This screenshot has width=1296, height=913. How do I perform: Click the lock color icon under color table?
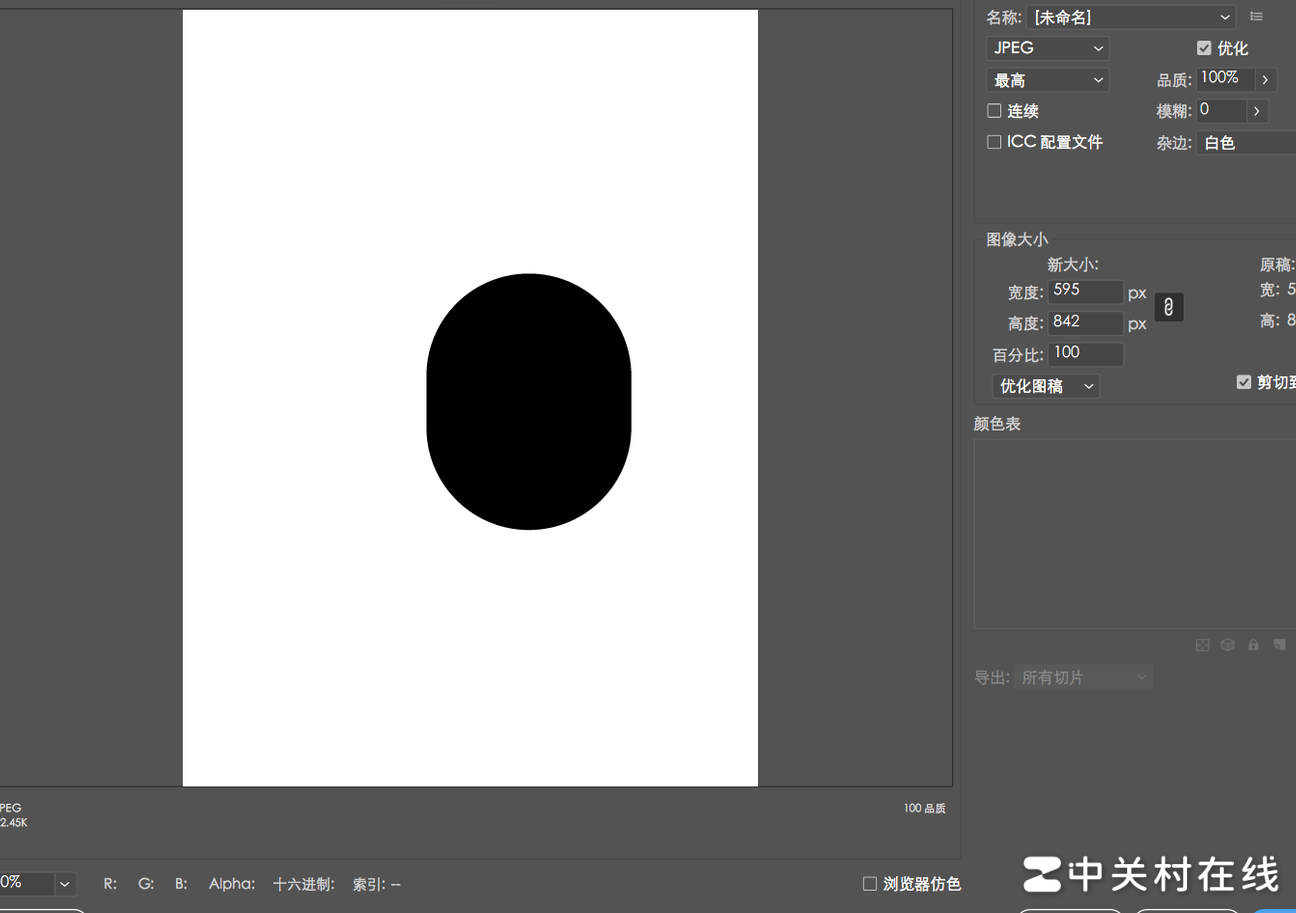(x=1253, y=645)
